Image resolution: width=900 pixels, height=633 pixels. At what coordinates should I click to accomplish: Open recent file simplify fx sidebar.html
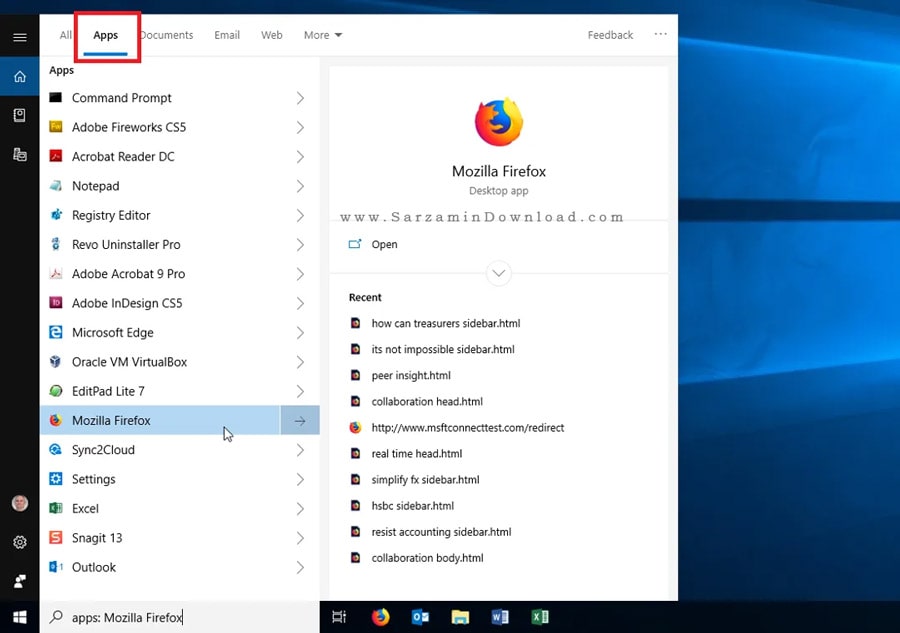[425, 480]
